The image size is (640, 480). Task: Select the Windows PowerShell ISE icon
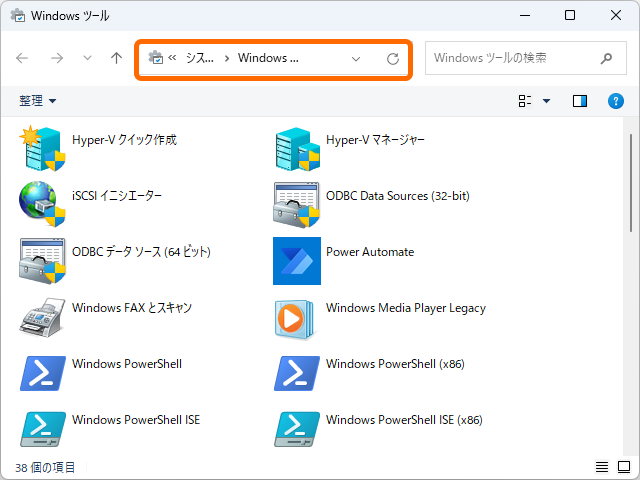42,429
